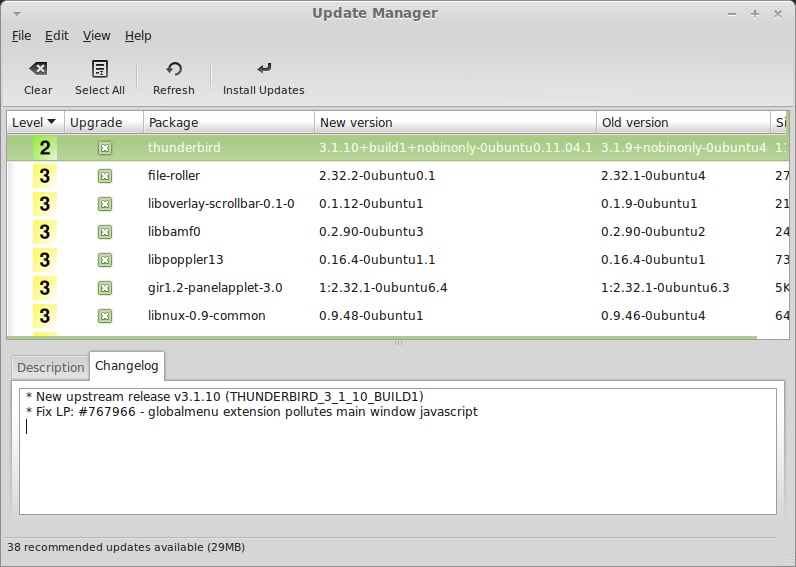Open the View menu

click(x=96, y=36)
